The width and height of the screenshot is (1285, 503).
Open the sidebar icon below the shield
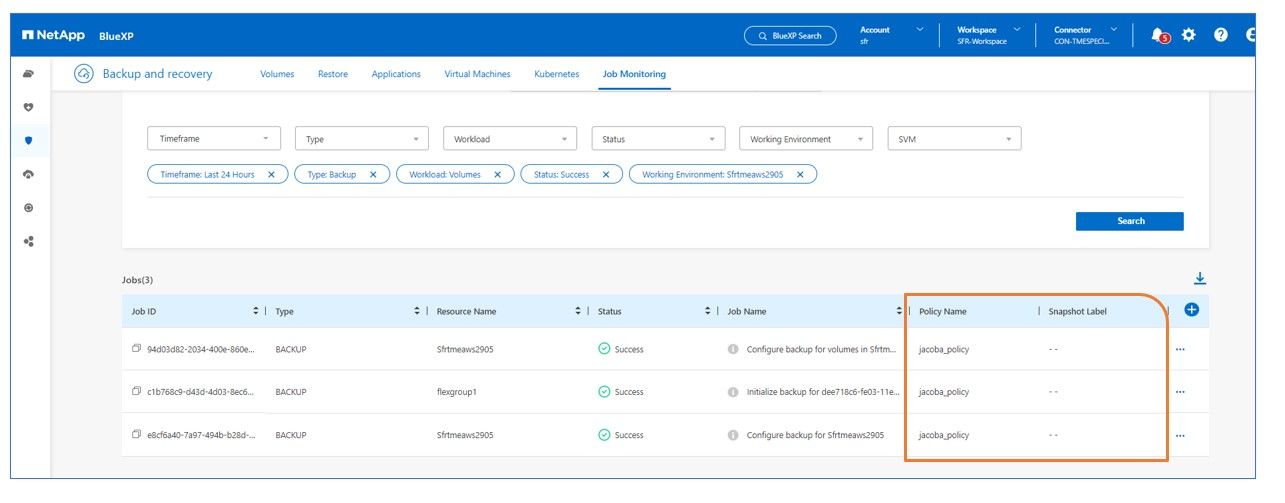(x=28, y=174)
